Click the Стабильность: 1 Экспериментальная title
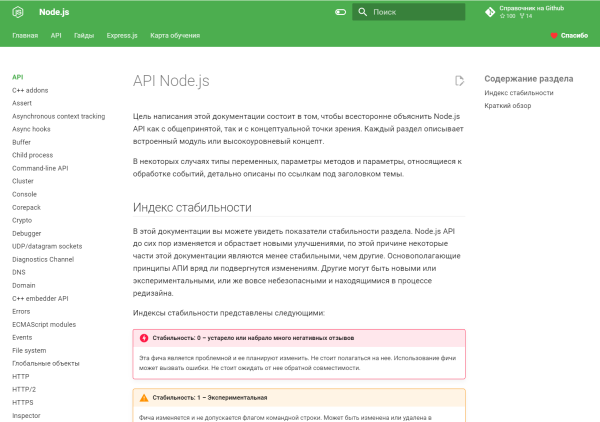Viewport: 600px width, 422px height. [x=210, y=398]
